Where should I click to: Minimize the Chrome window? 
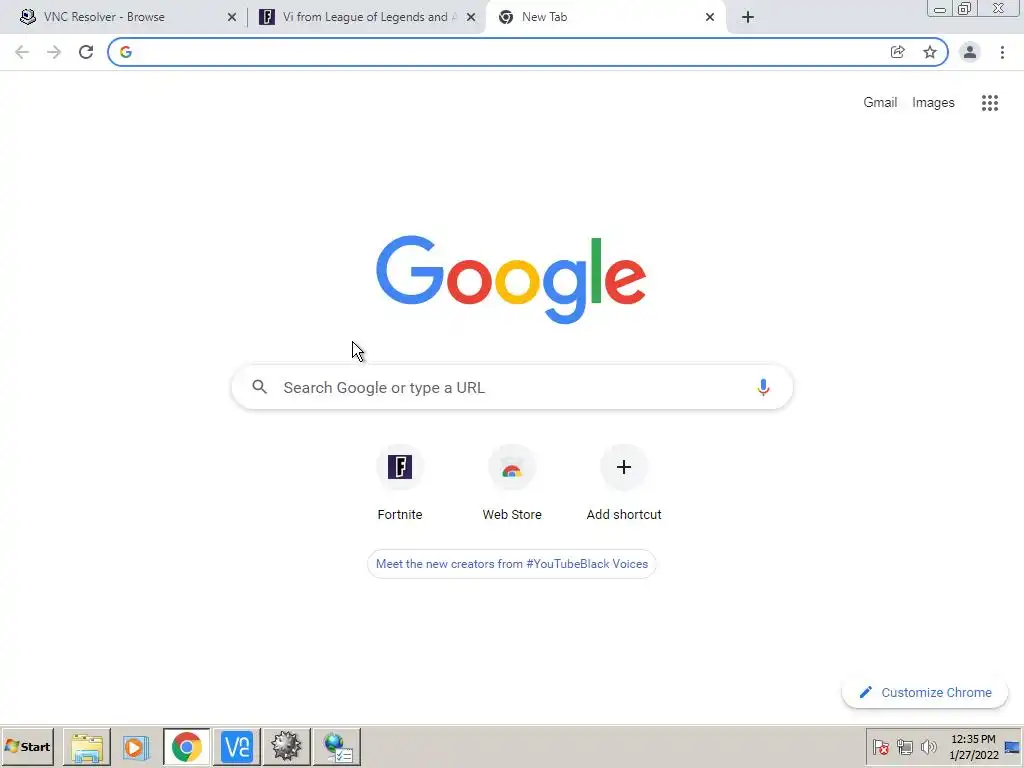[x=940, y=8]
